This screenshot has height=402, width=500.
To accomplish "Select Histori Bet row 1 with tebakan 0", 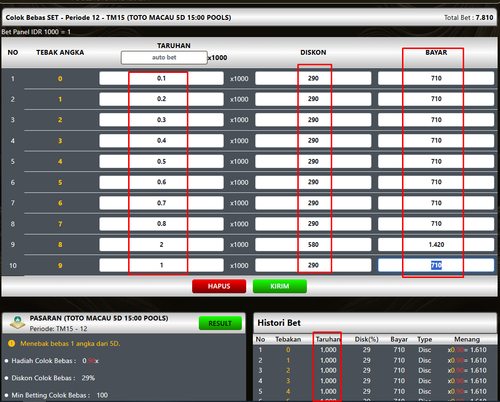I will pyautogui.click(x=375, y=350).
